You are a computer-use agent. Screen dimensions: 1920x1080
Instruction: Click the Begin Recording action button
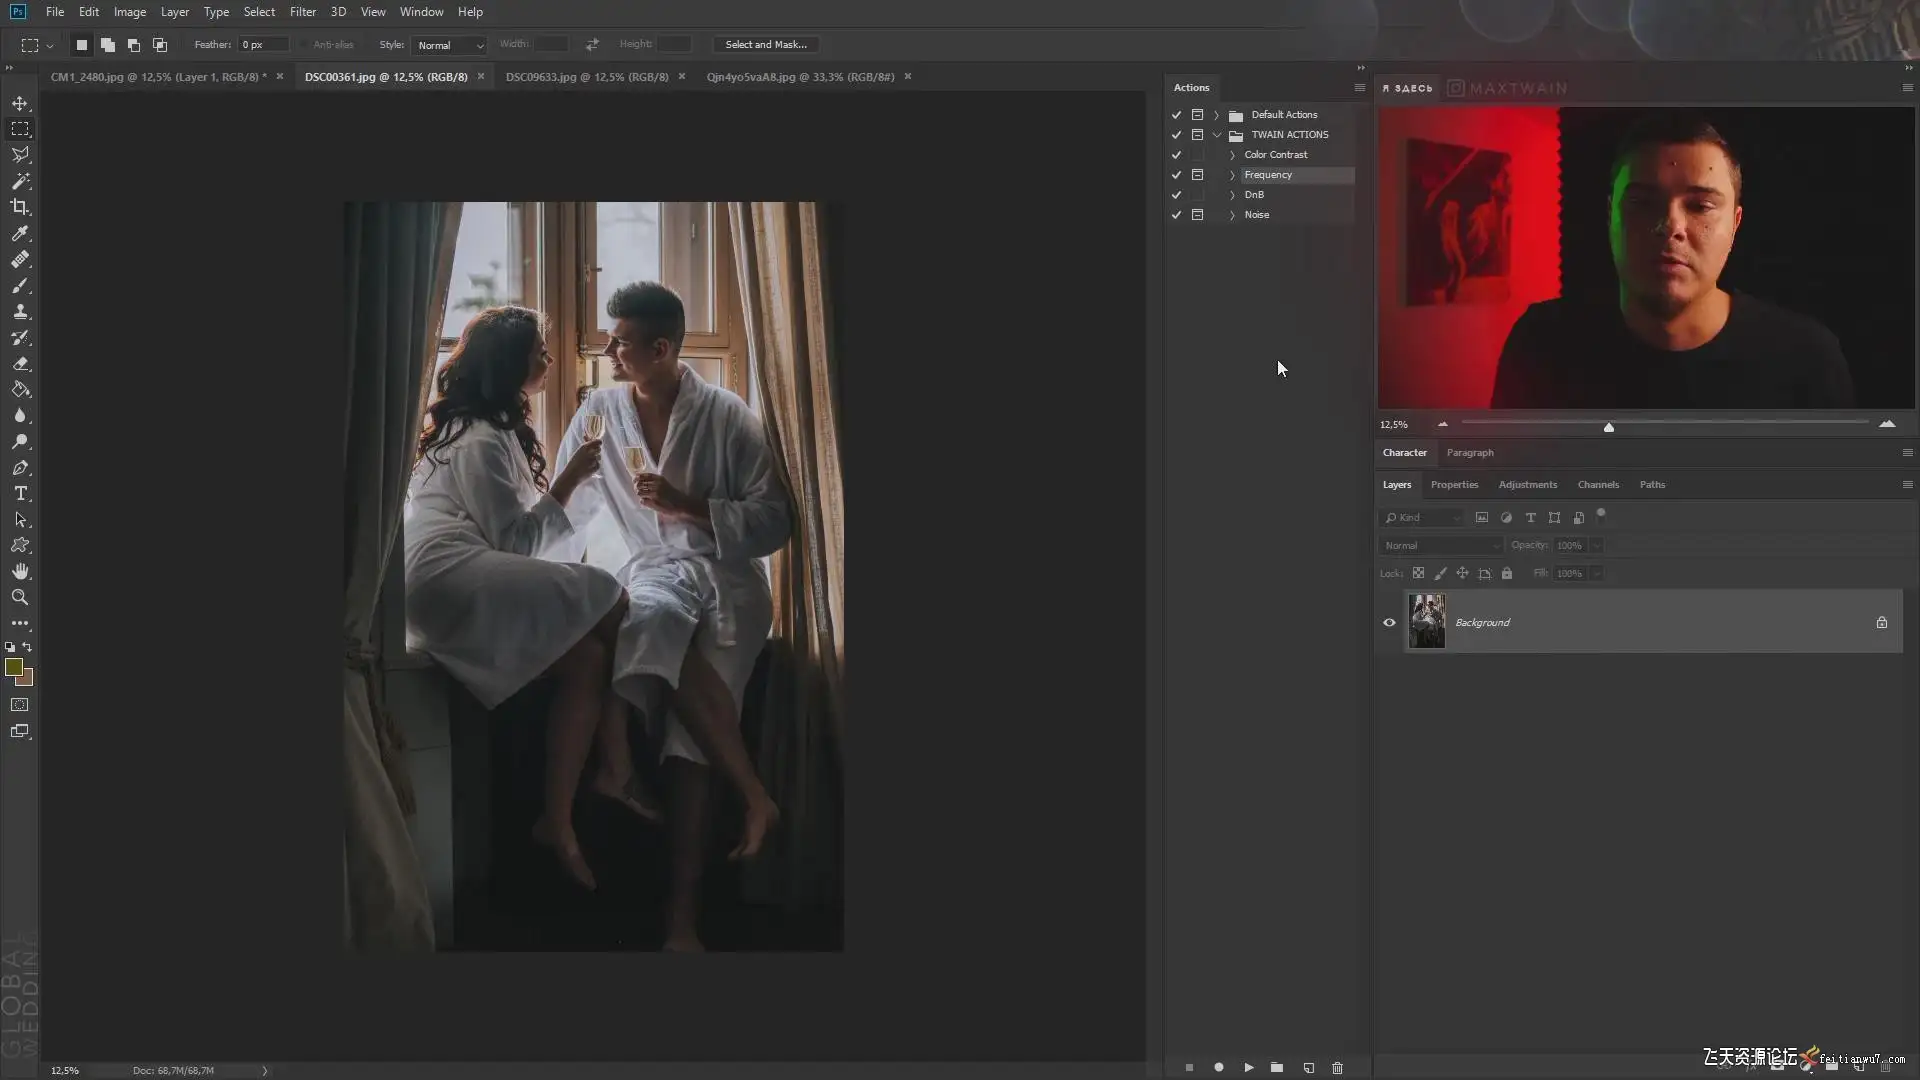(x=1218, y=1068)
